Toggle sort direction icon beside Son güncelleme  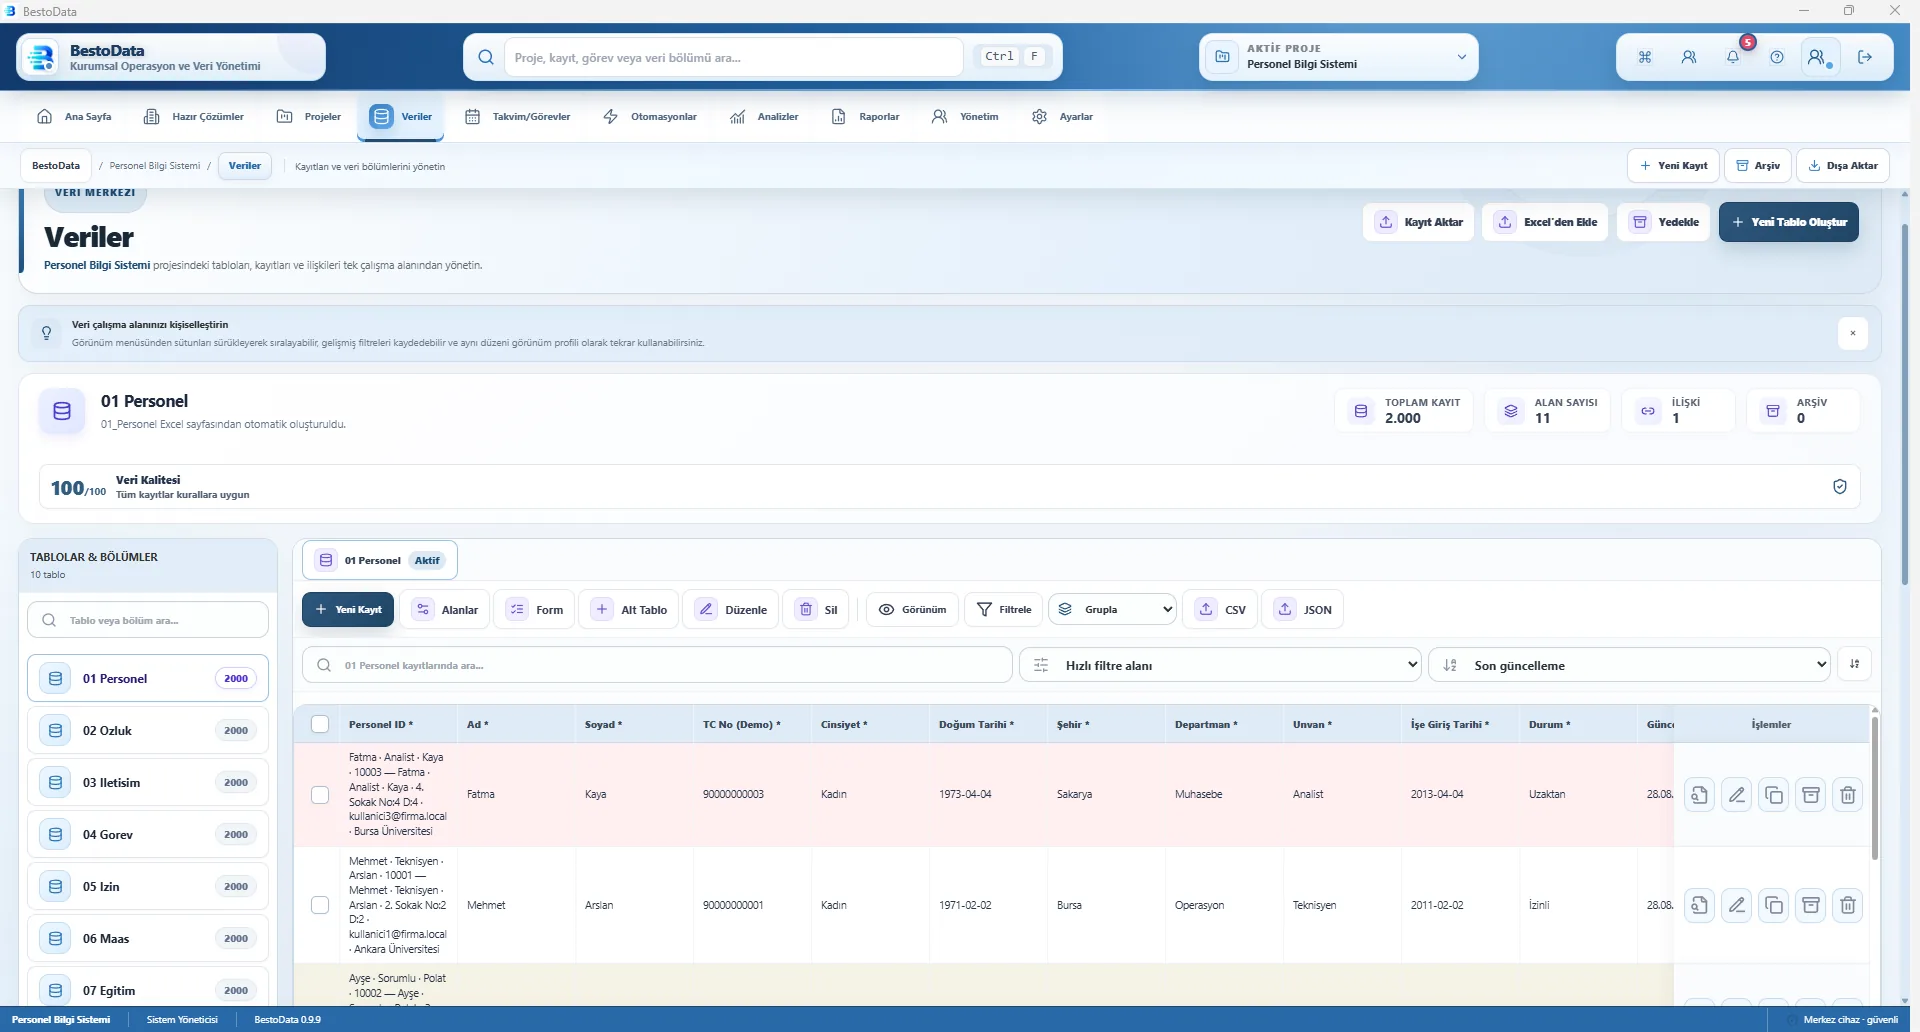[1855, 664]
